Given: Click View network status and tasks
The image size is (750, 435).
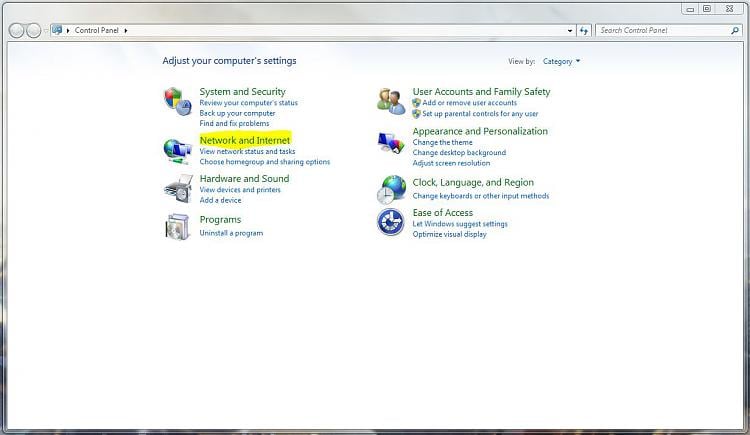Looking at the screenshot, I should pyautogui.click(x=247, y=151).
